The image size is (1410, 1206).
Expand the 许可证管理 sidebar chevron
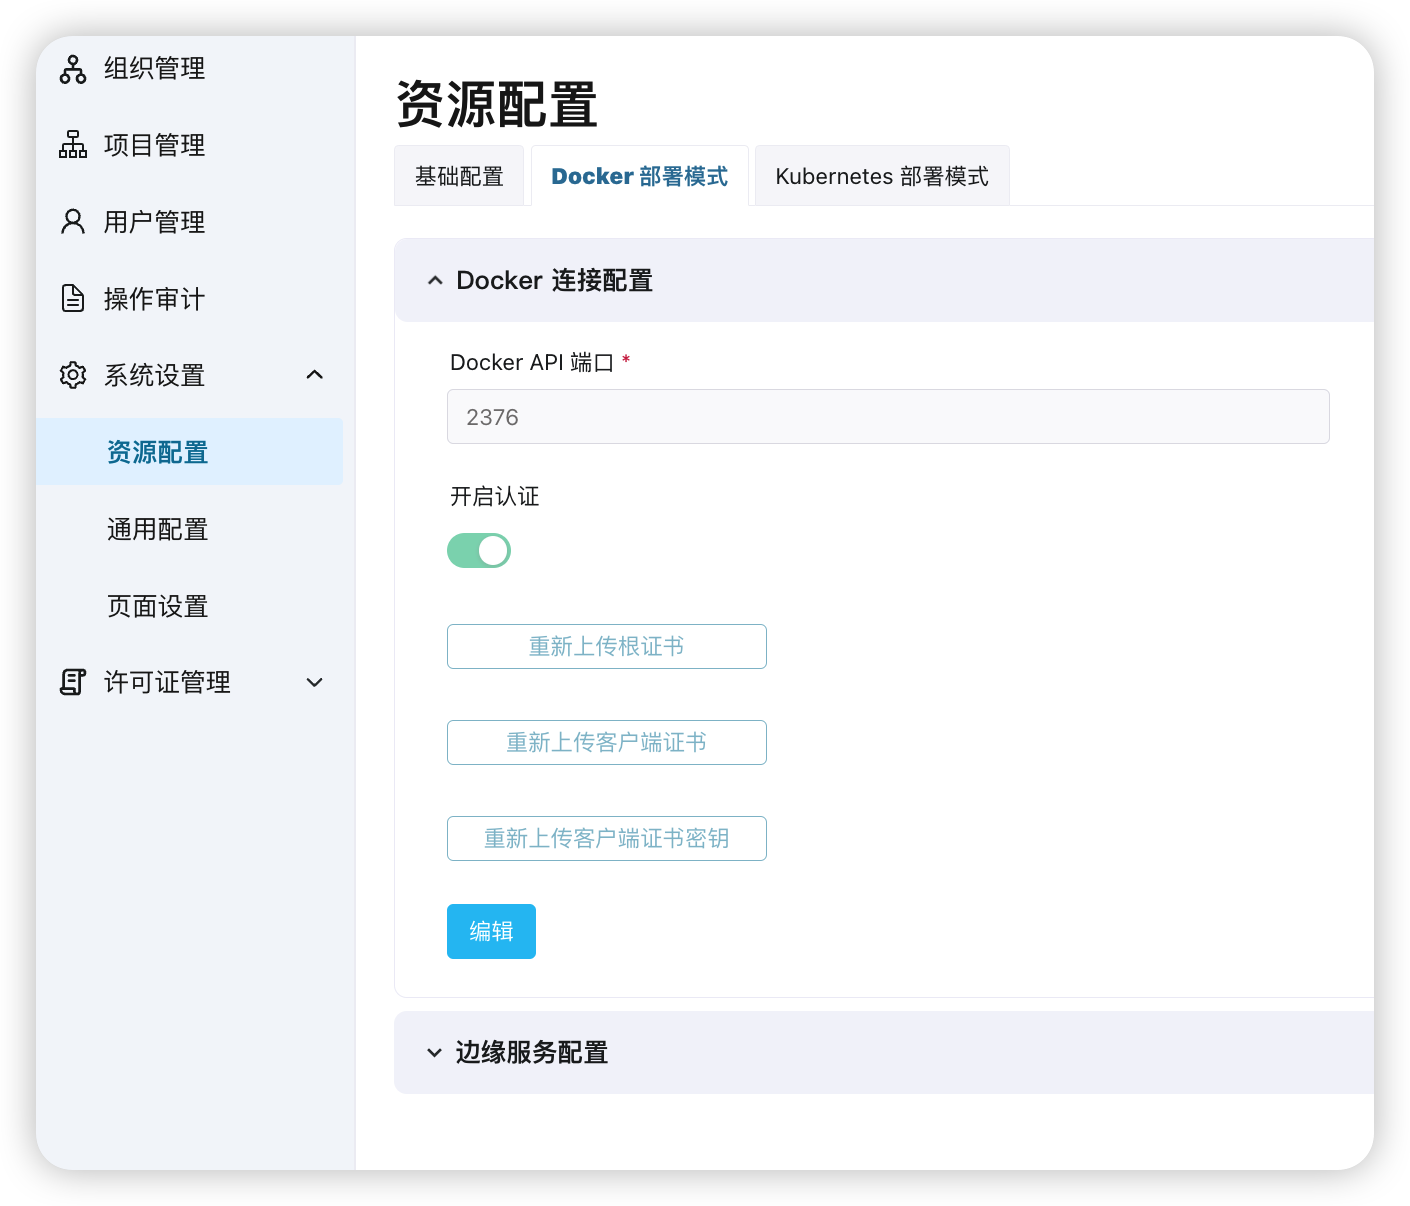314,682
